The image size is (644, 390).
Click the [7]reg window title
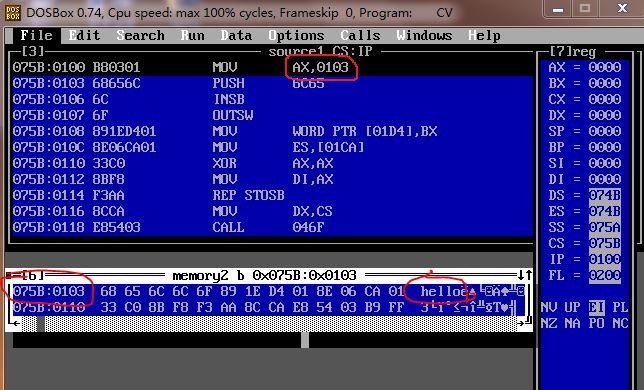point(573,51)
